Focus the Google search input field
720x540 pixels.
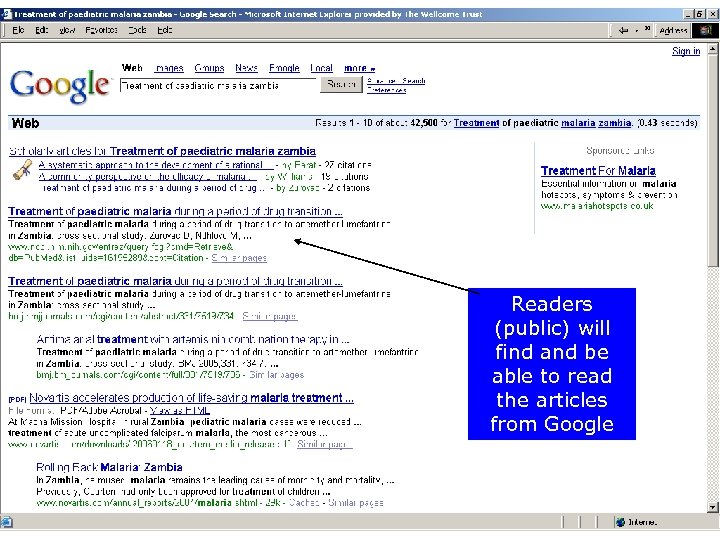tap(218, 85)
